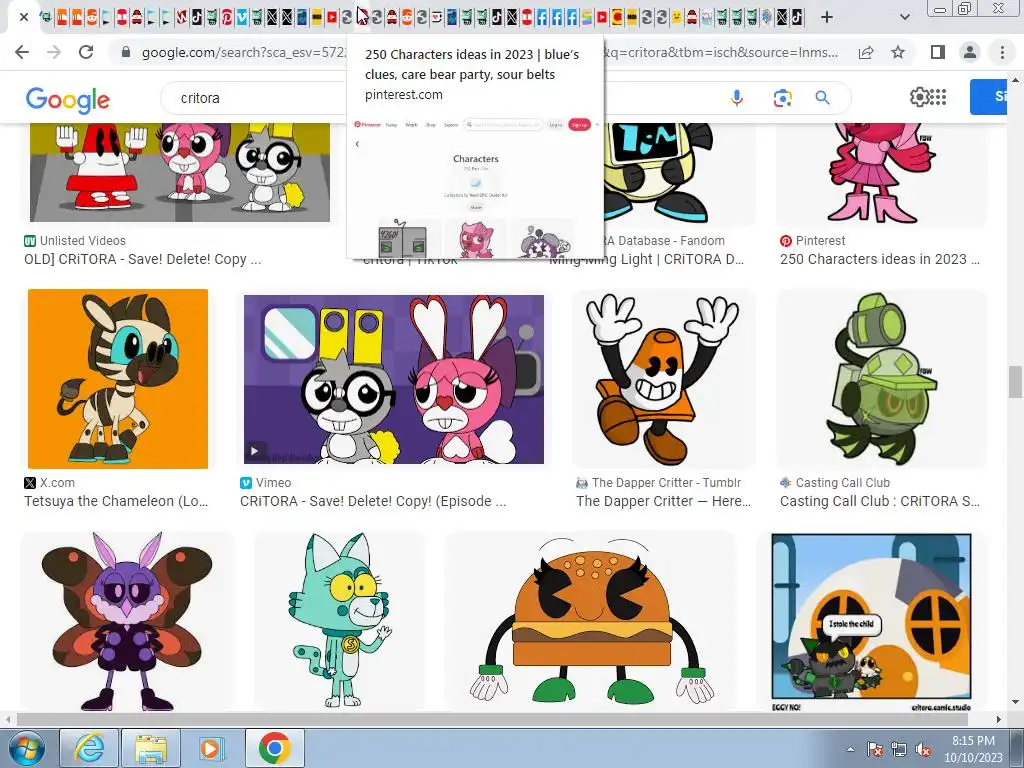Open Chrome's three-dot menu

coord(1002,52)
